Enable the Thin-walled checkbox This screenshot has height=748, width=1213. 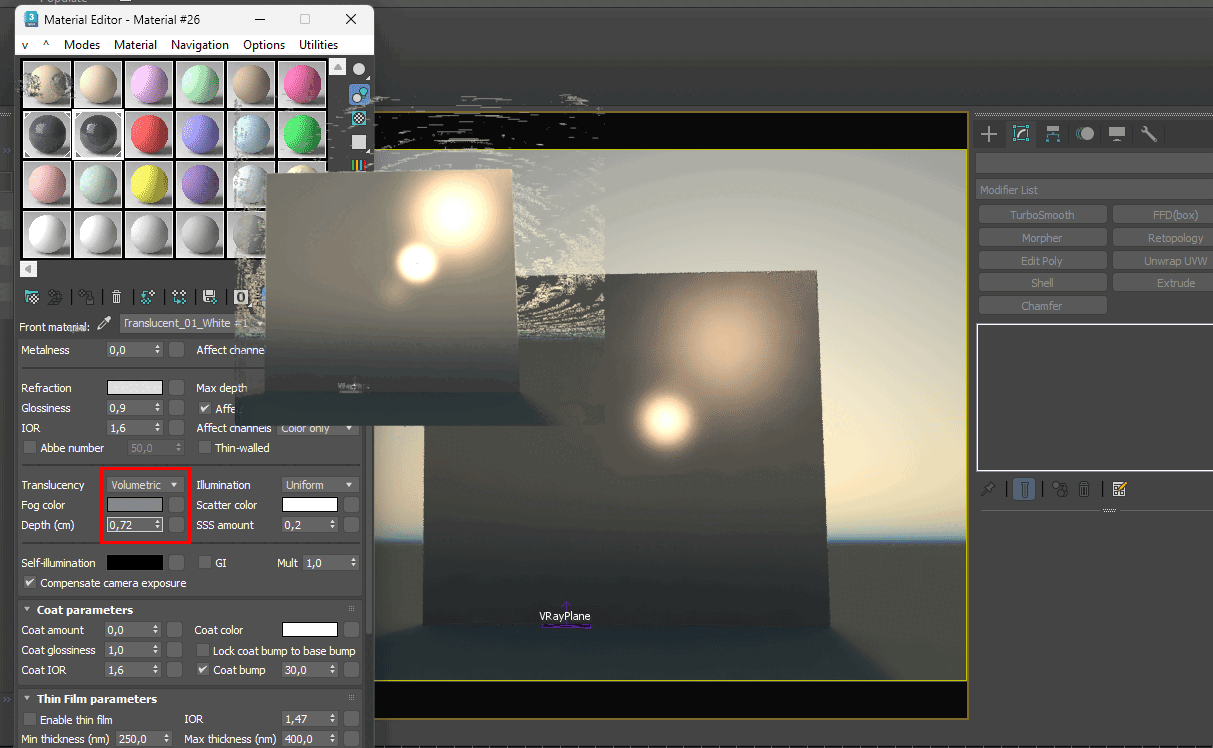tap(205, 448)
